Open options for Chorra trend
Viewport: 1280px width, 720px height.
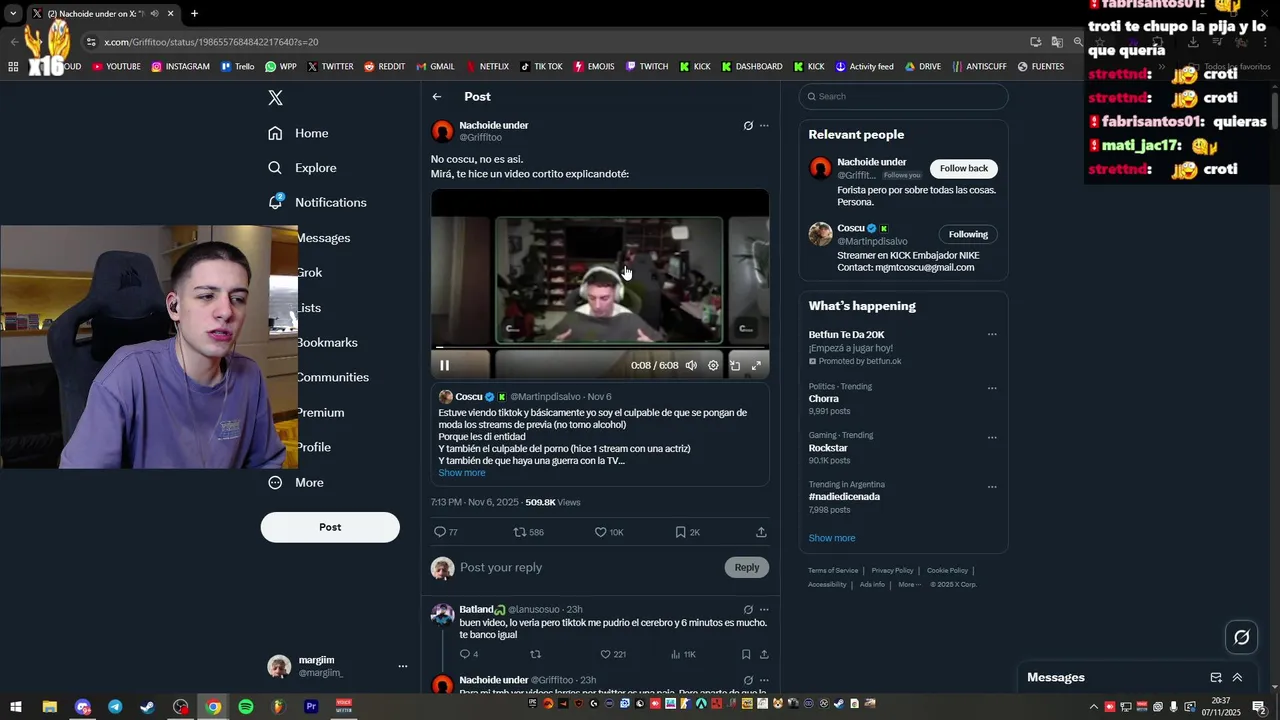tap(992, 388)
